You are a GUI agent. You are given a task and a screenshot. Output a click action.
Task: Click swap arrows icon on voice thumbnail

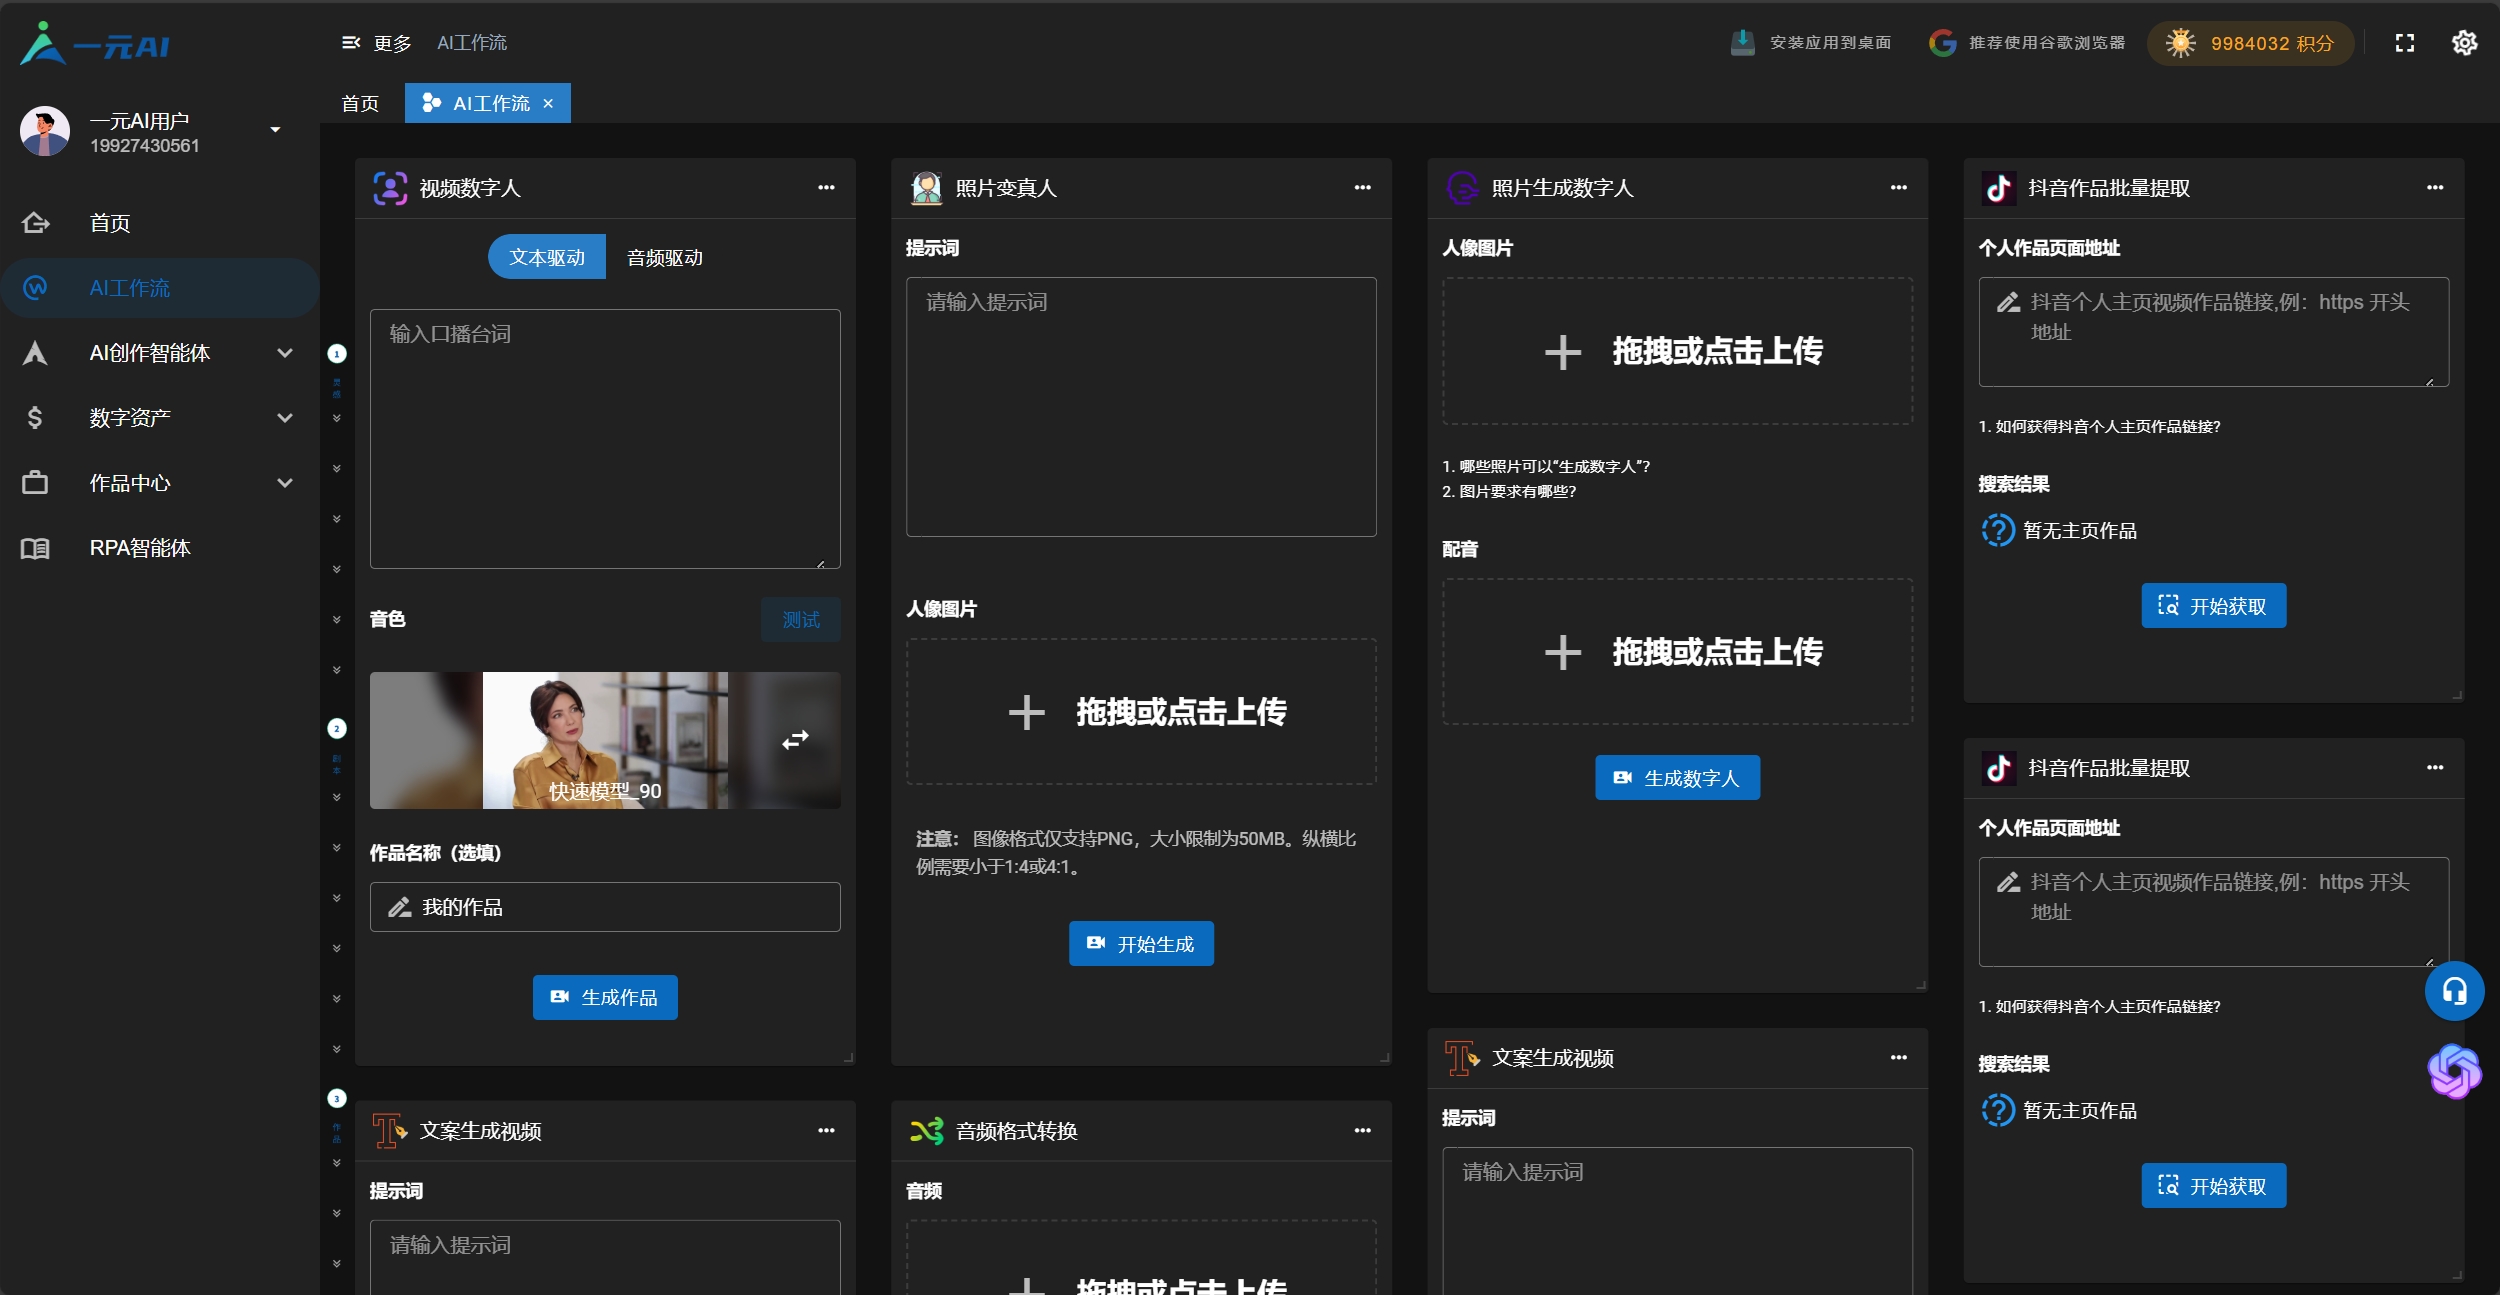coord(795,740)
